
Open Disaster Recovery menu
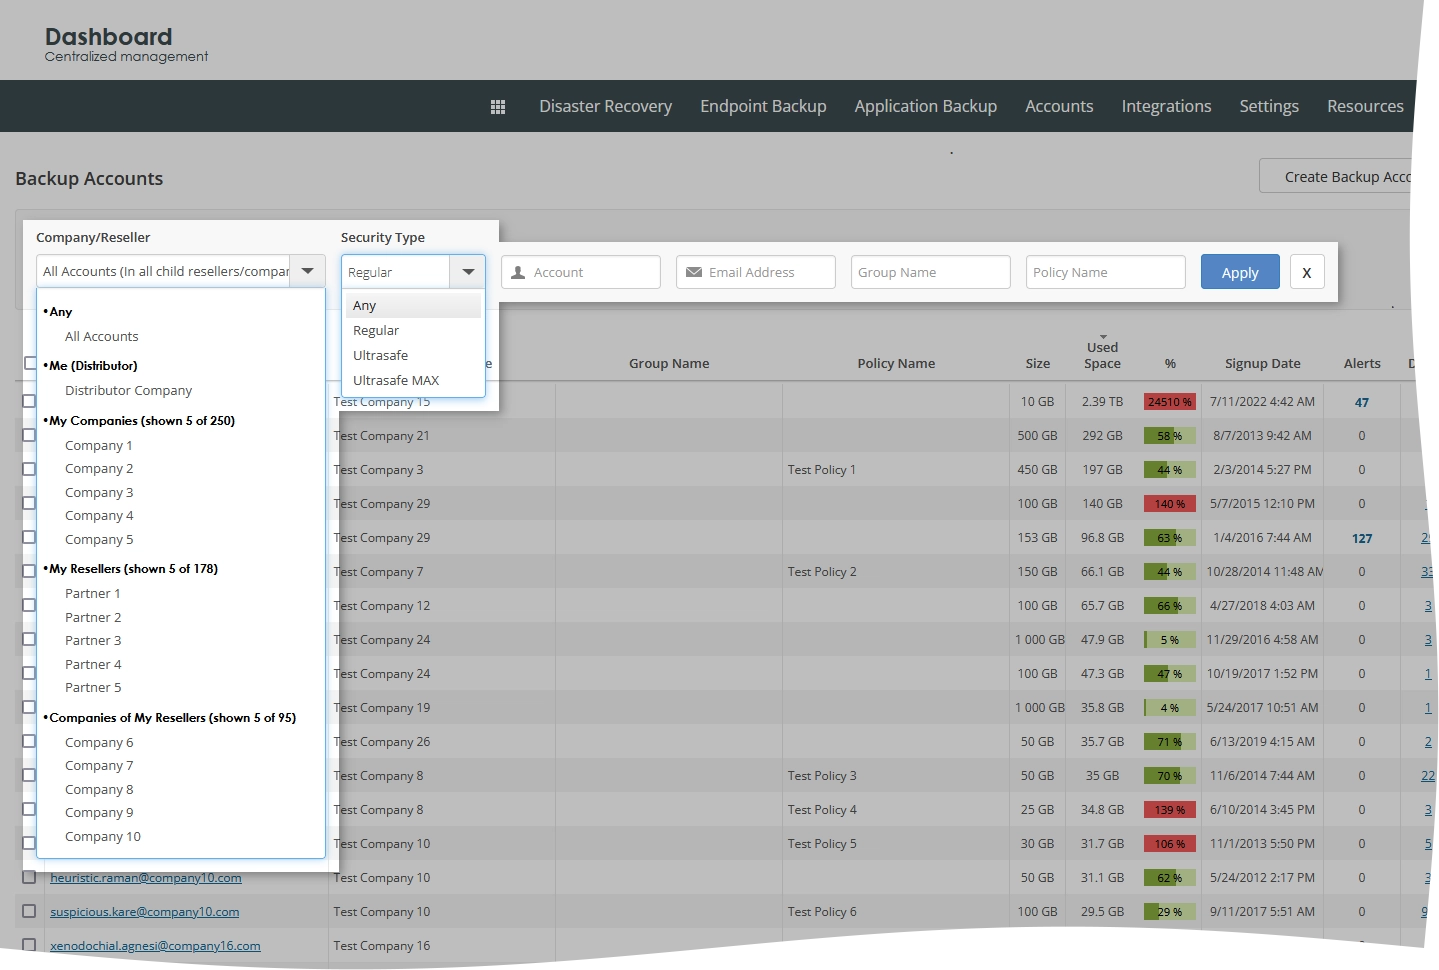pos(605,106)
